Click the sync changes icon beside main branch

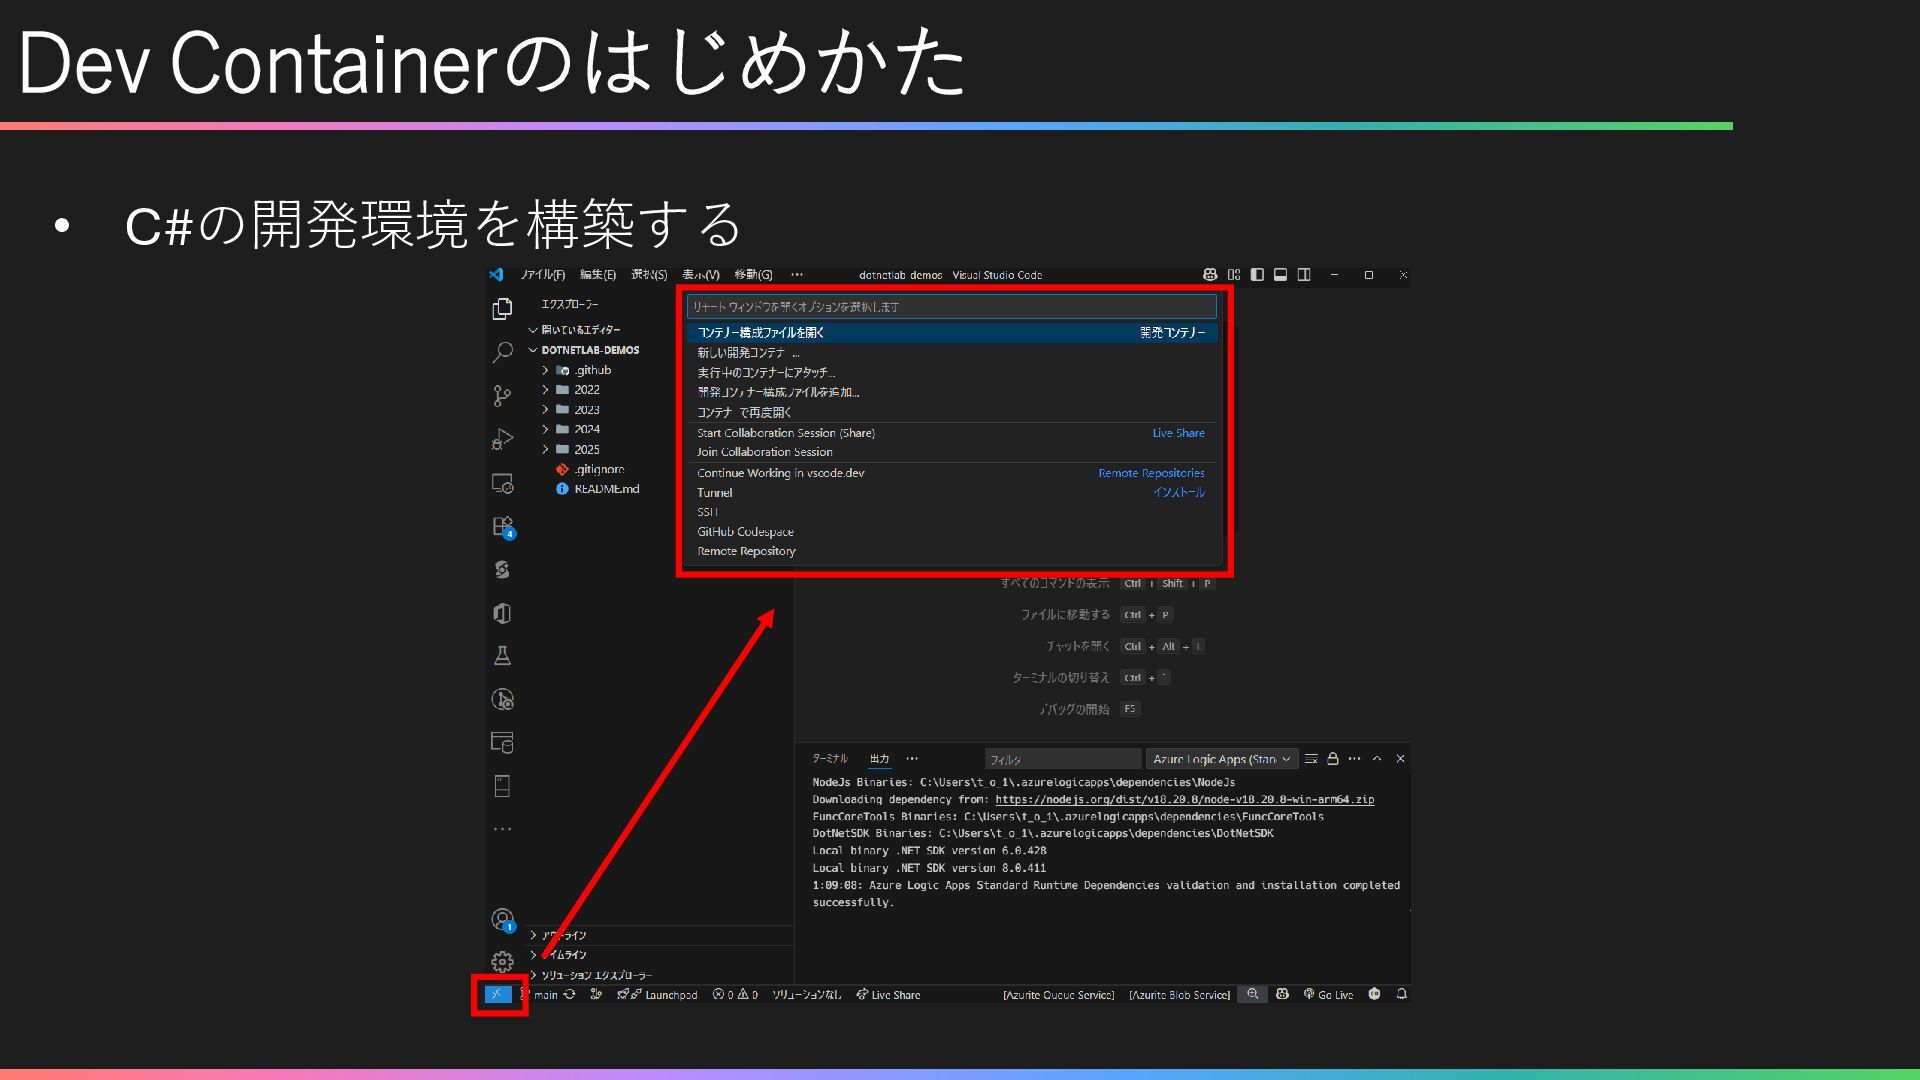point(569,995)
